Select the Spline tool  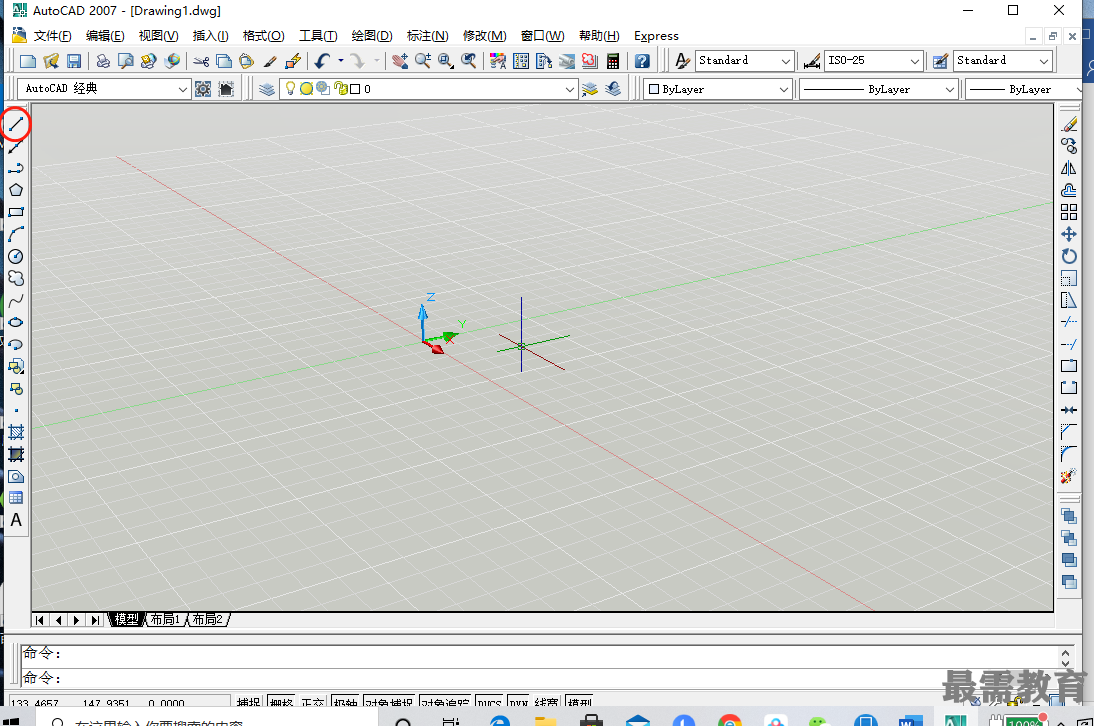tap(16, 301)
